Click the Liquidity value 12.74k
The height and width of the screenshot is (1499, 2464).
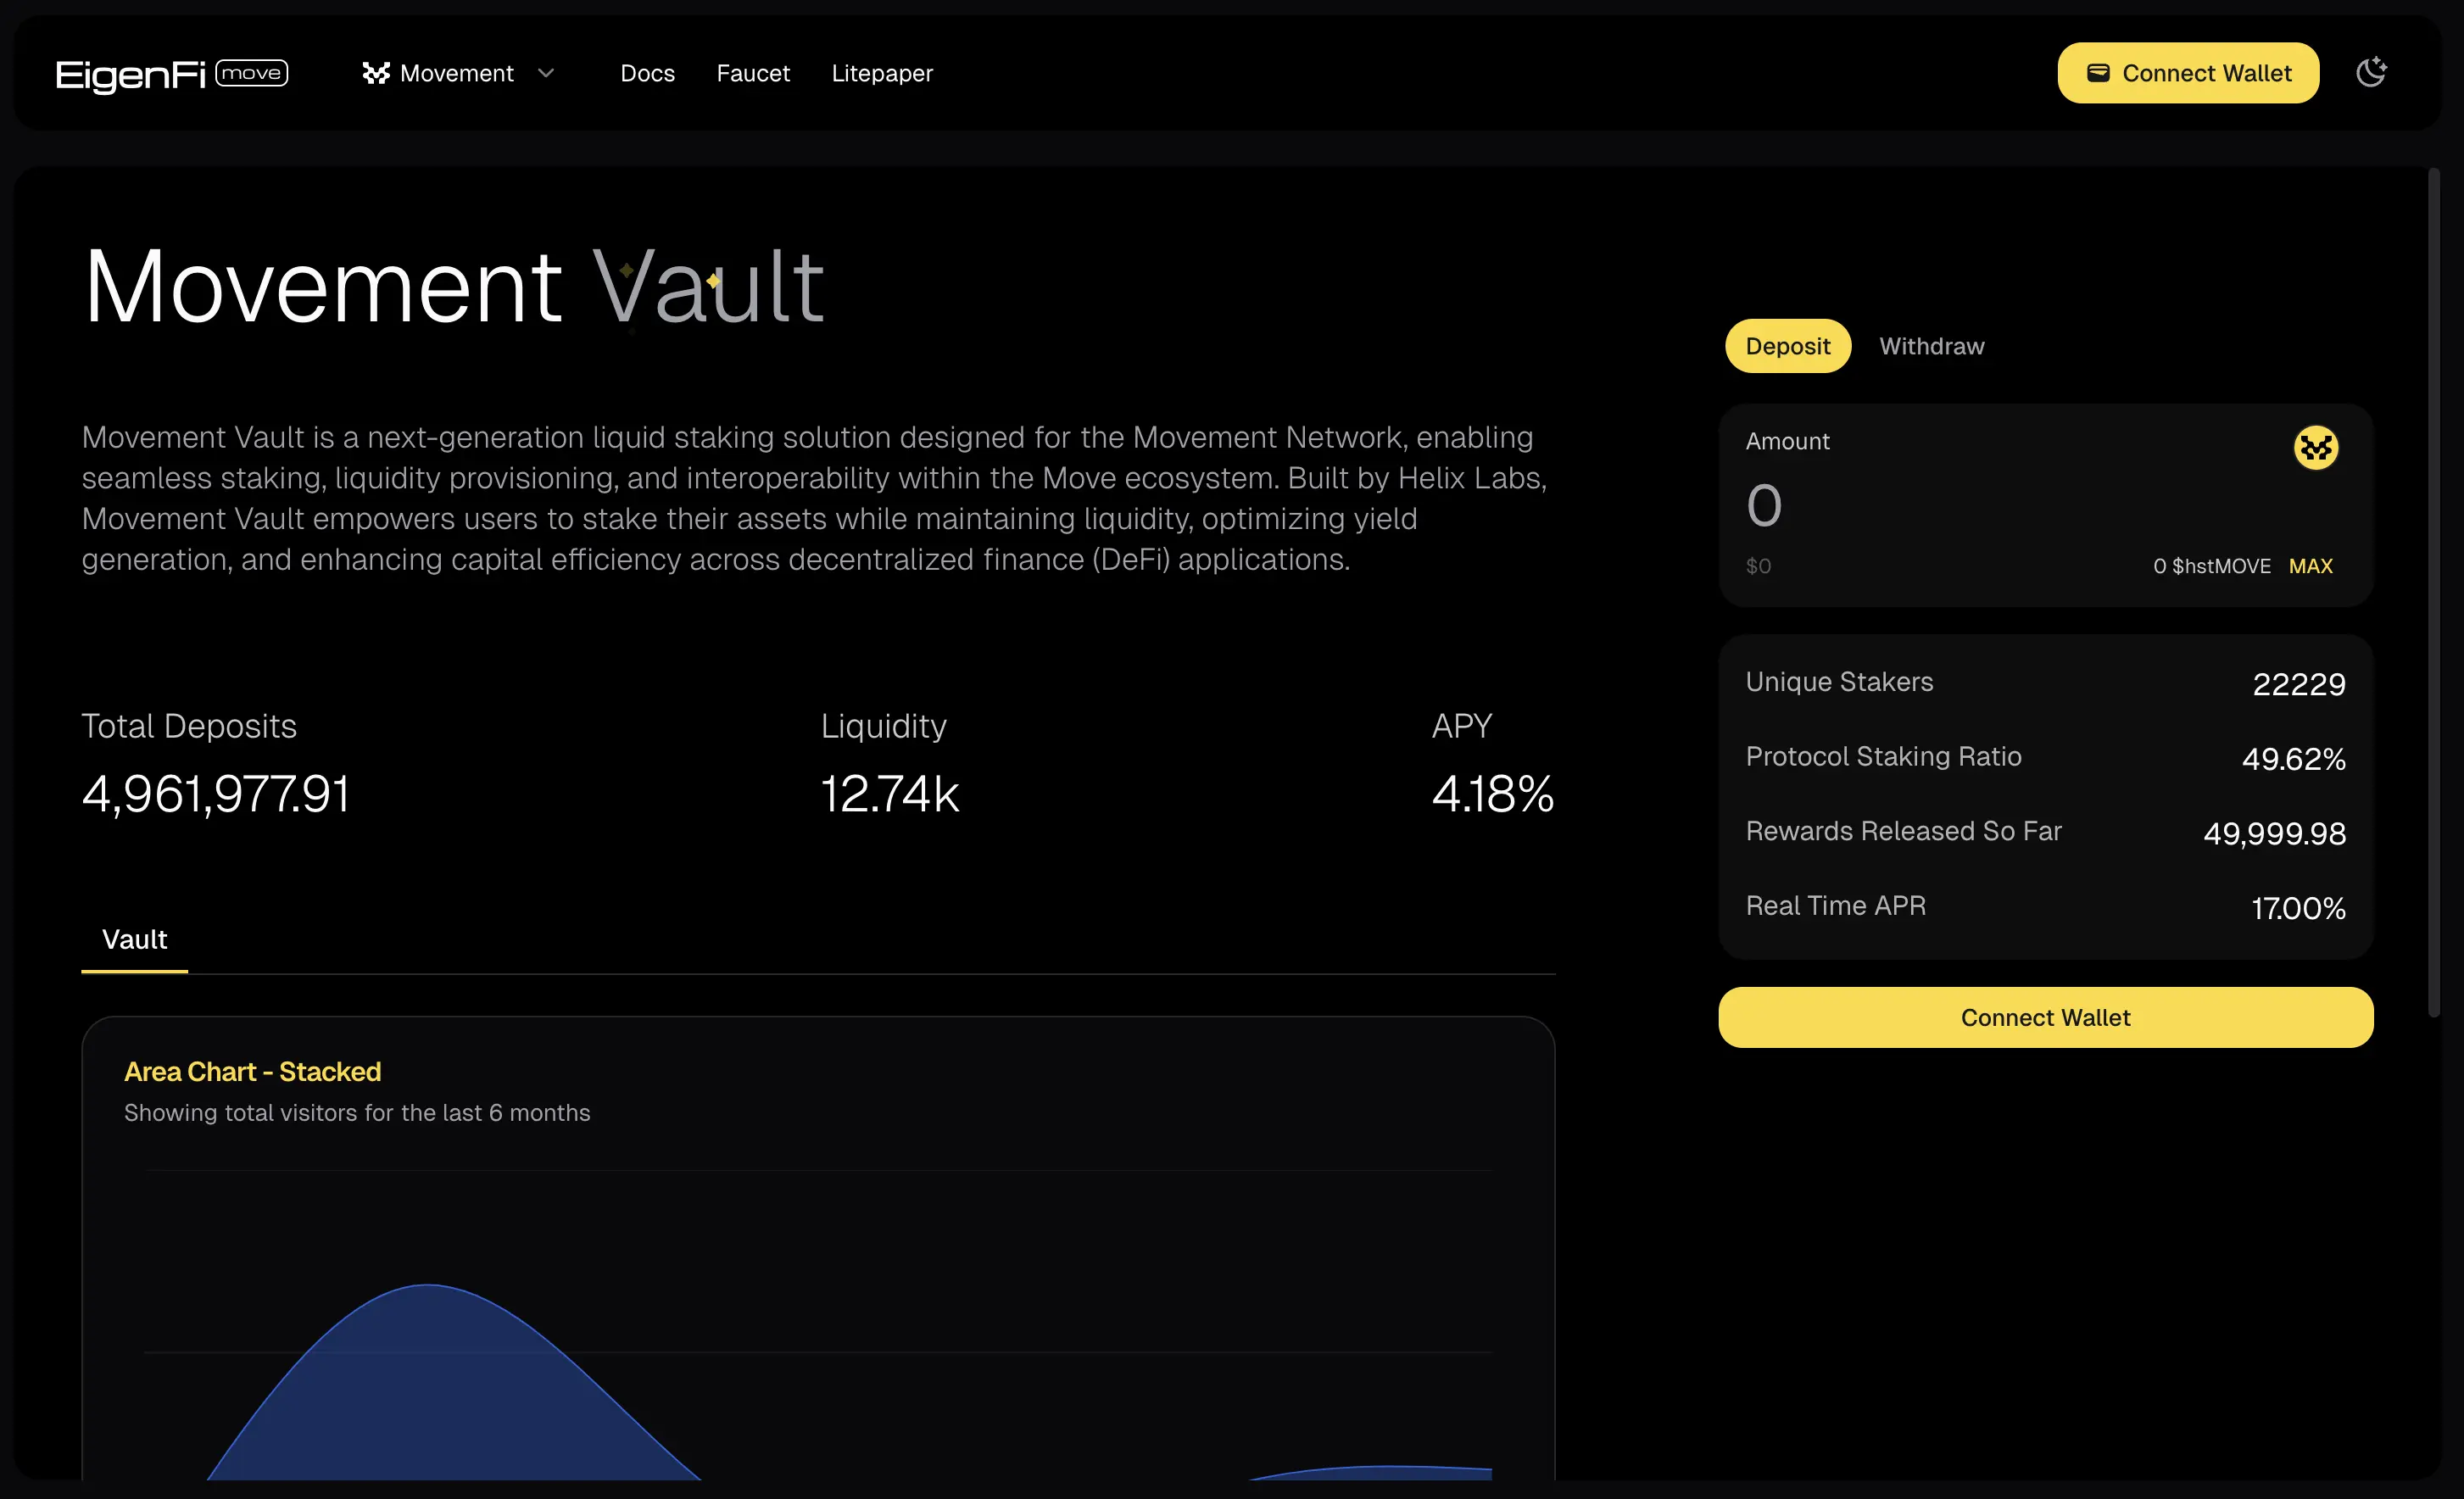[889, 794]
